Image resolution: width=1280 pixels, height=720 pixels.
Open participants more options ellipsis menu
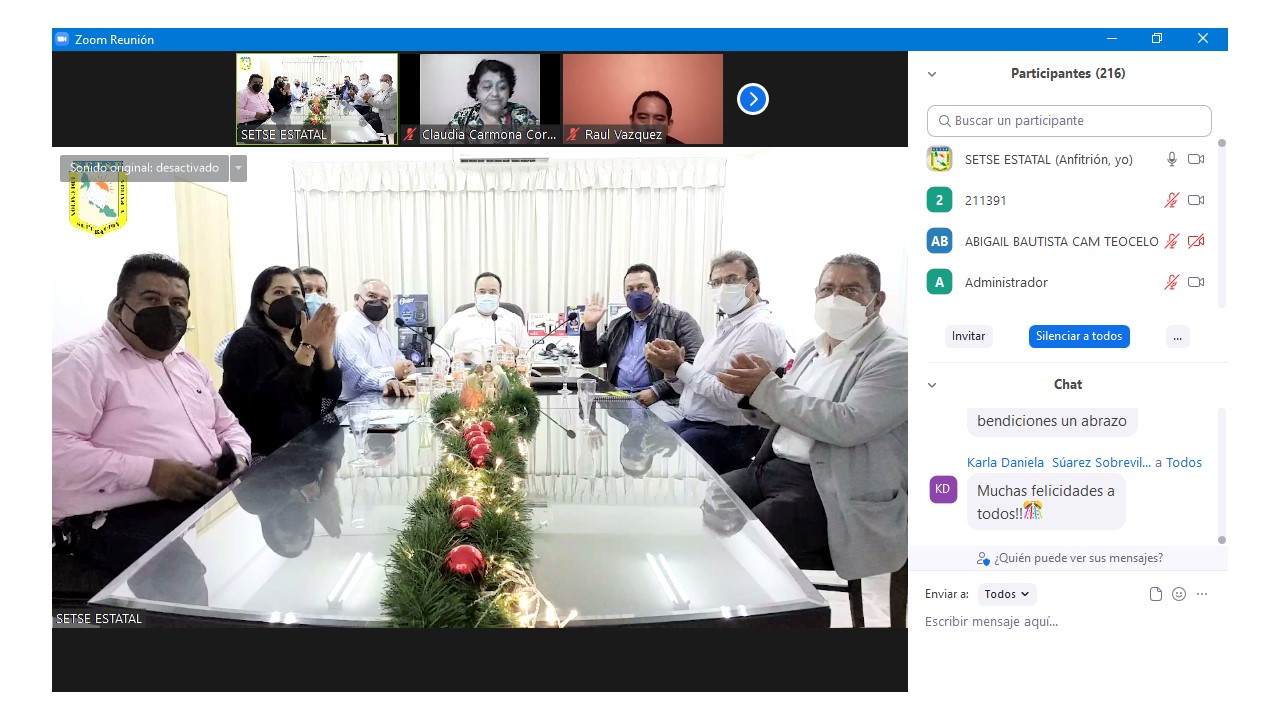point(1177,336)
